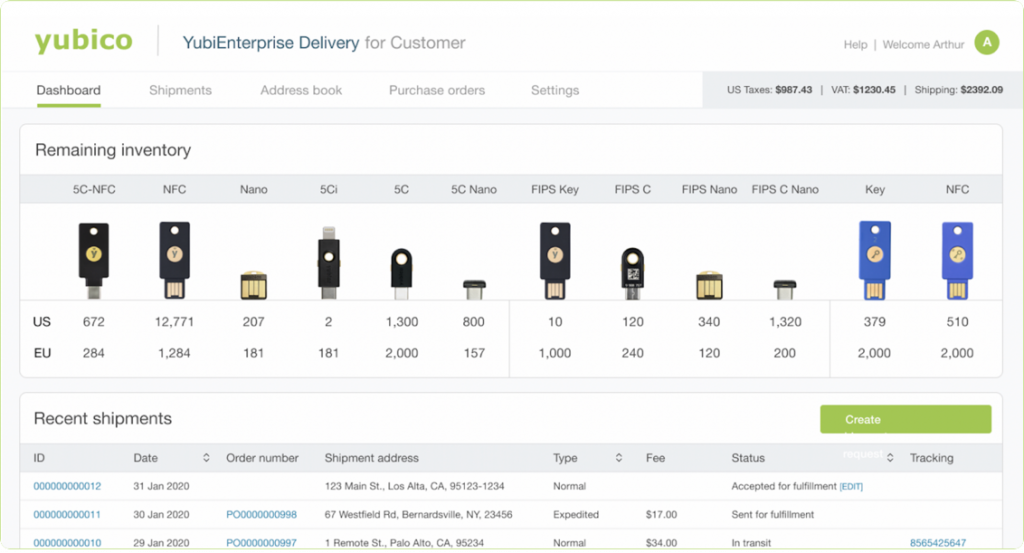Click VAT: $1230.45 value
The height and width of the screenshot is (553, 1024).
pos(863,90)
